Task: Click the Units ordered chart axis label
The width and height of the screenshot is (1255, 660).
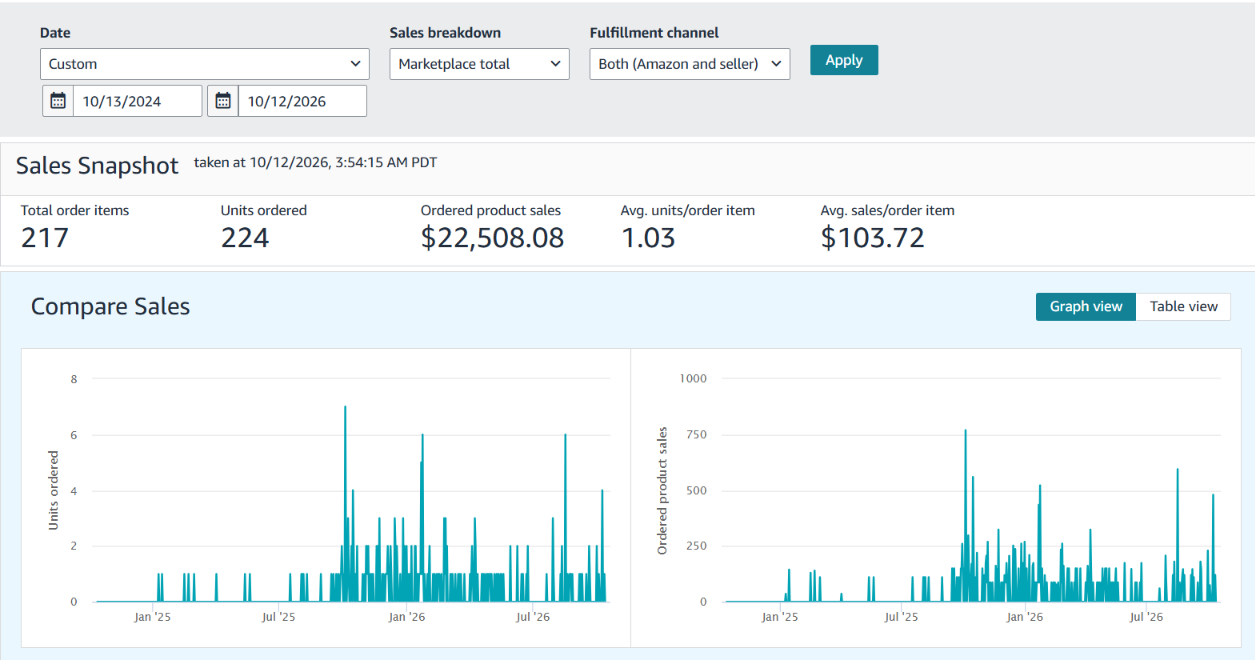Action: point(54,490)
